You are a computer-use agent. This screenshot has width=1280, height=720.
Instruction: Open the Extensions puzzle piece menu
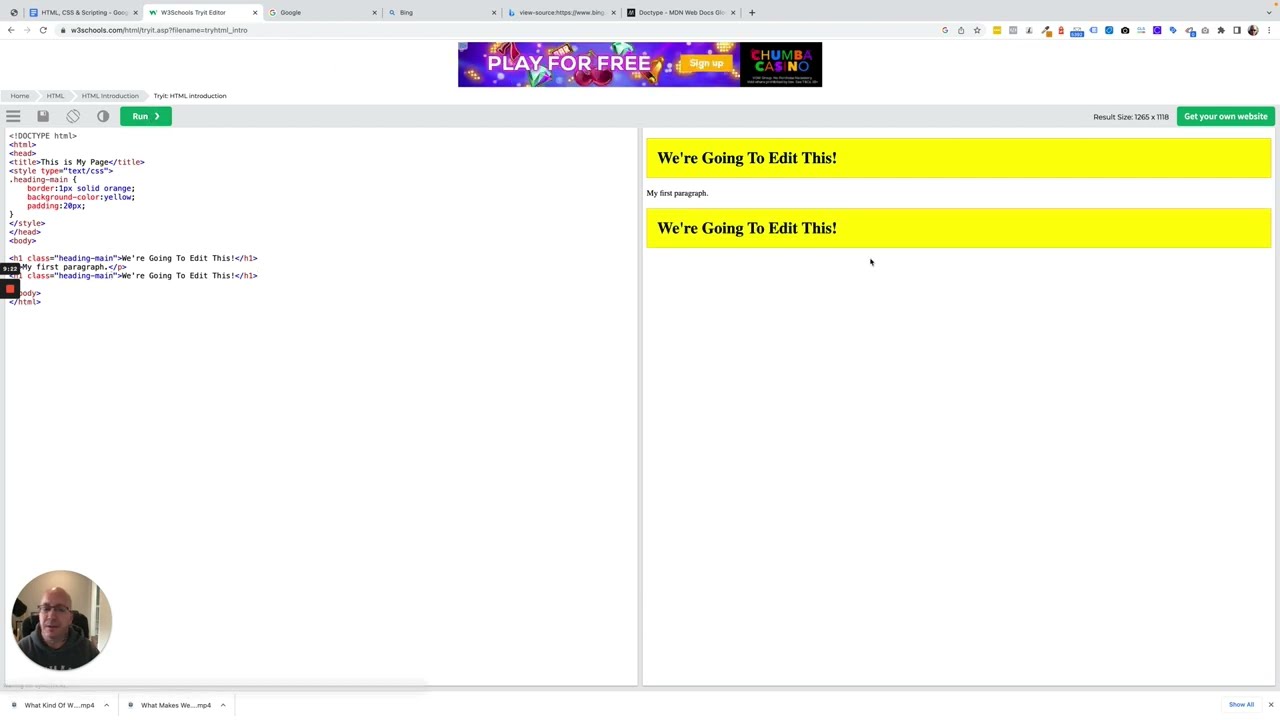click(x=1221, y=30)
